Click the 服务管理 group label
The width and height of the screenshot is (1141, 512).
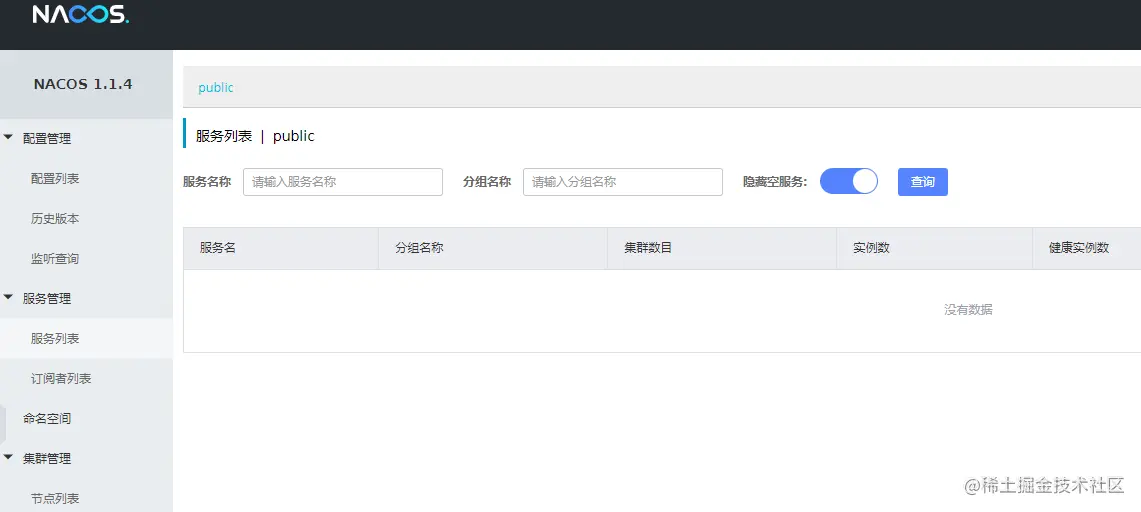click(47, 298)
